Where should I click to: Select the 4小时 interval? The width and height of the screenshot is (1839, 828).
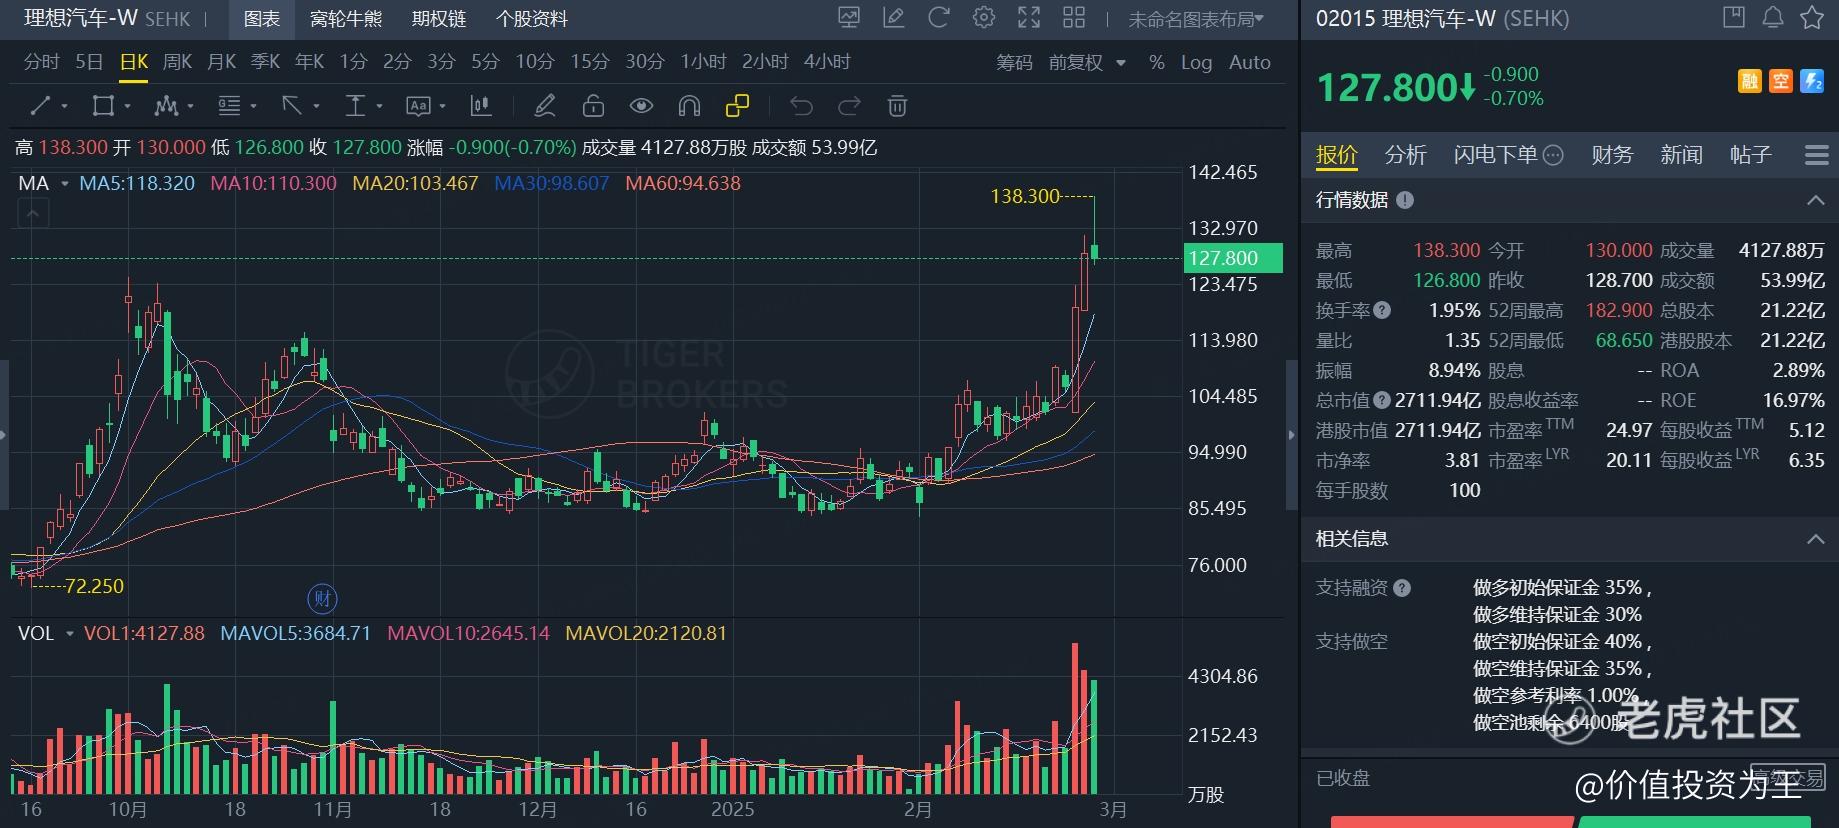pos(827,62)
